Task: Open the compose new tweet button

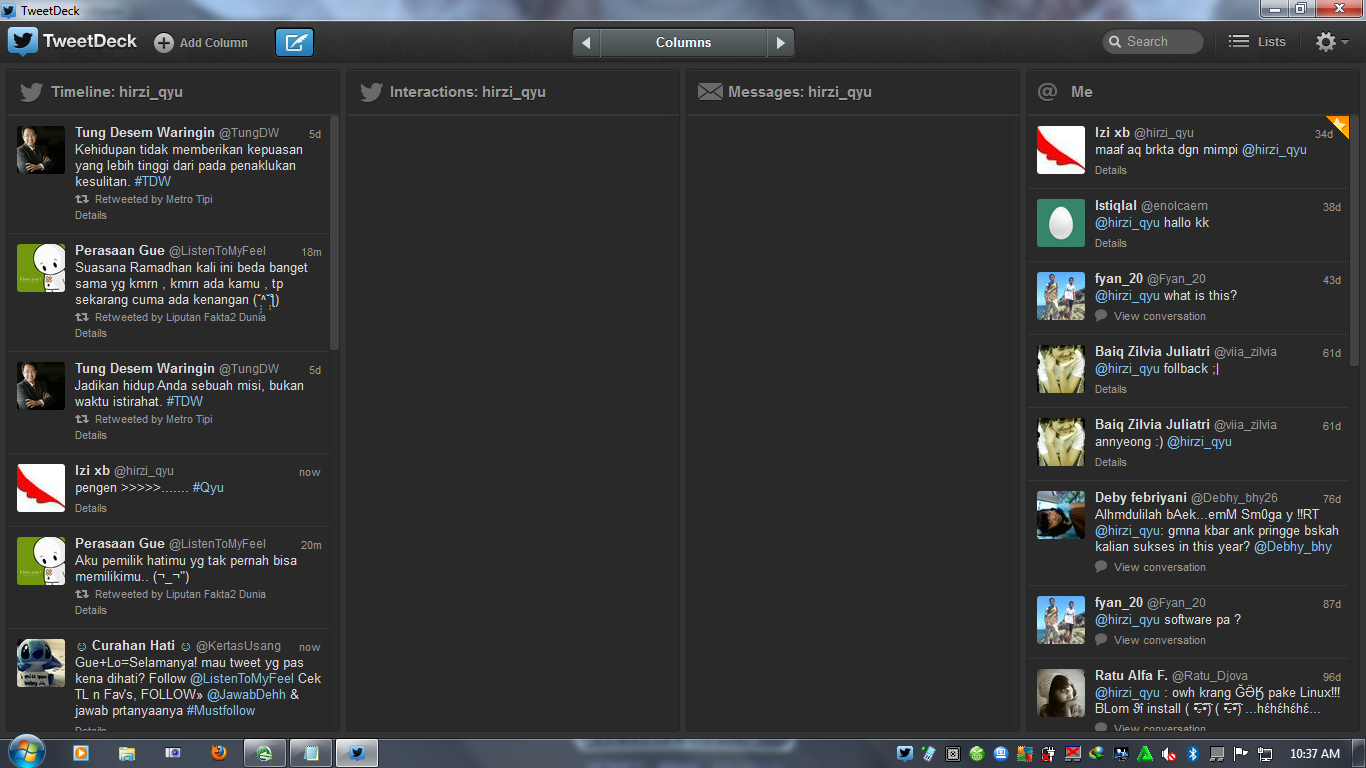Action: (x=294, y=42)
